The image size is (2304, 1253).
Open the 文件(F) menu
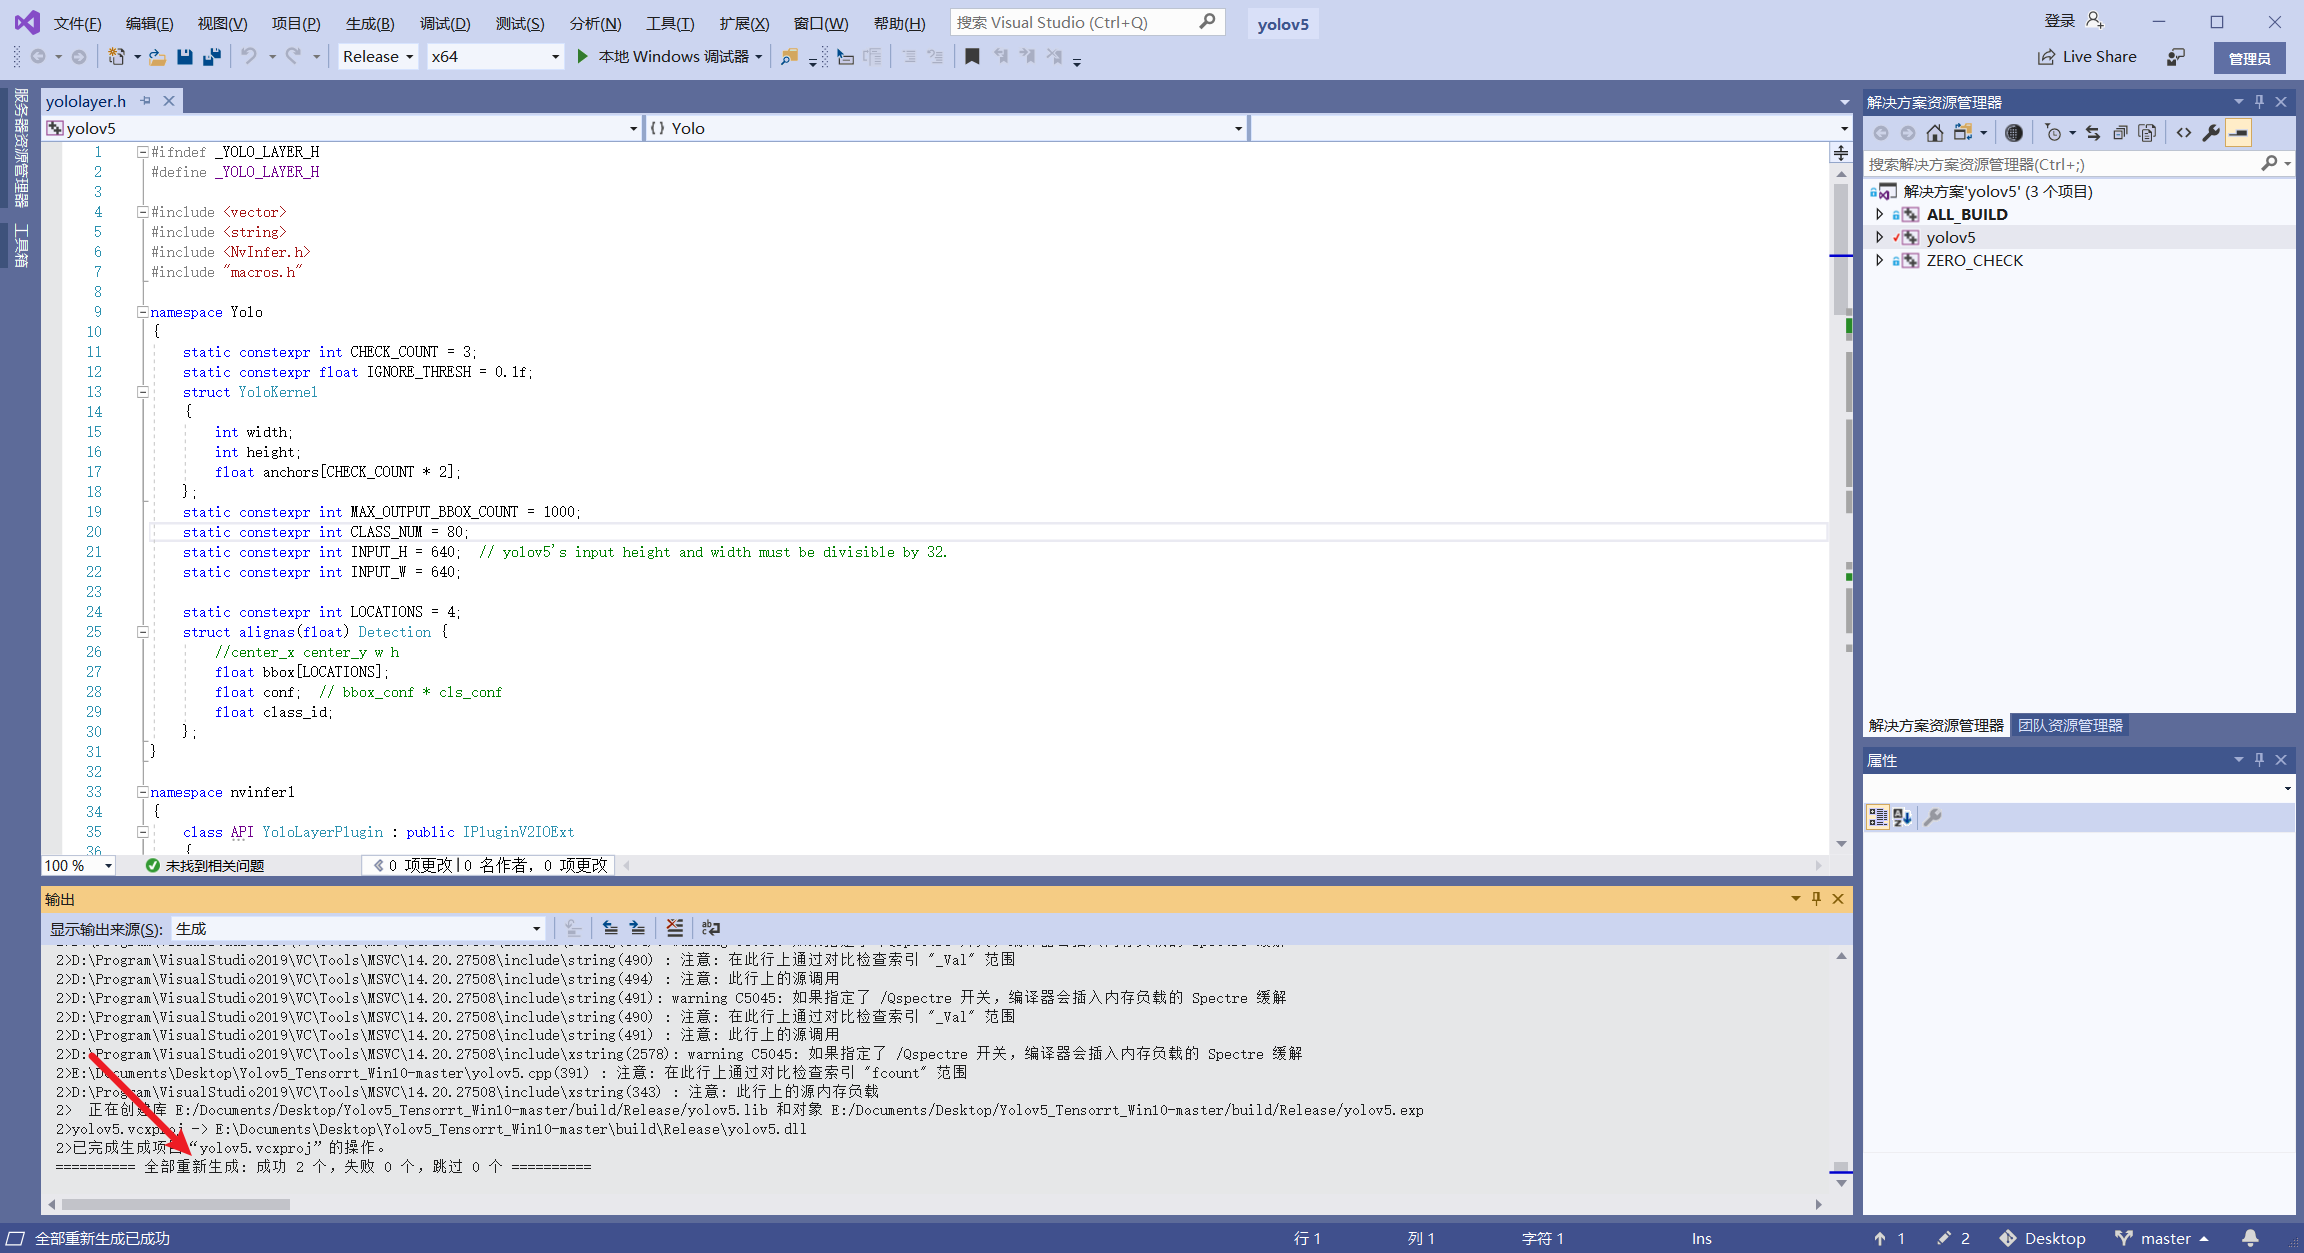pos(77,23)
